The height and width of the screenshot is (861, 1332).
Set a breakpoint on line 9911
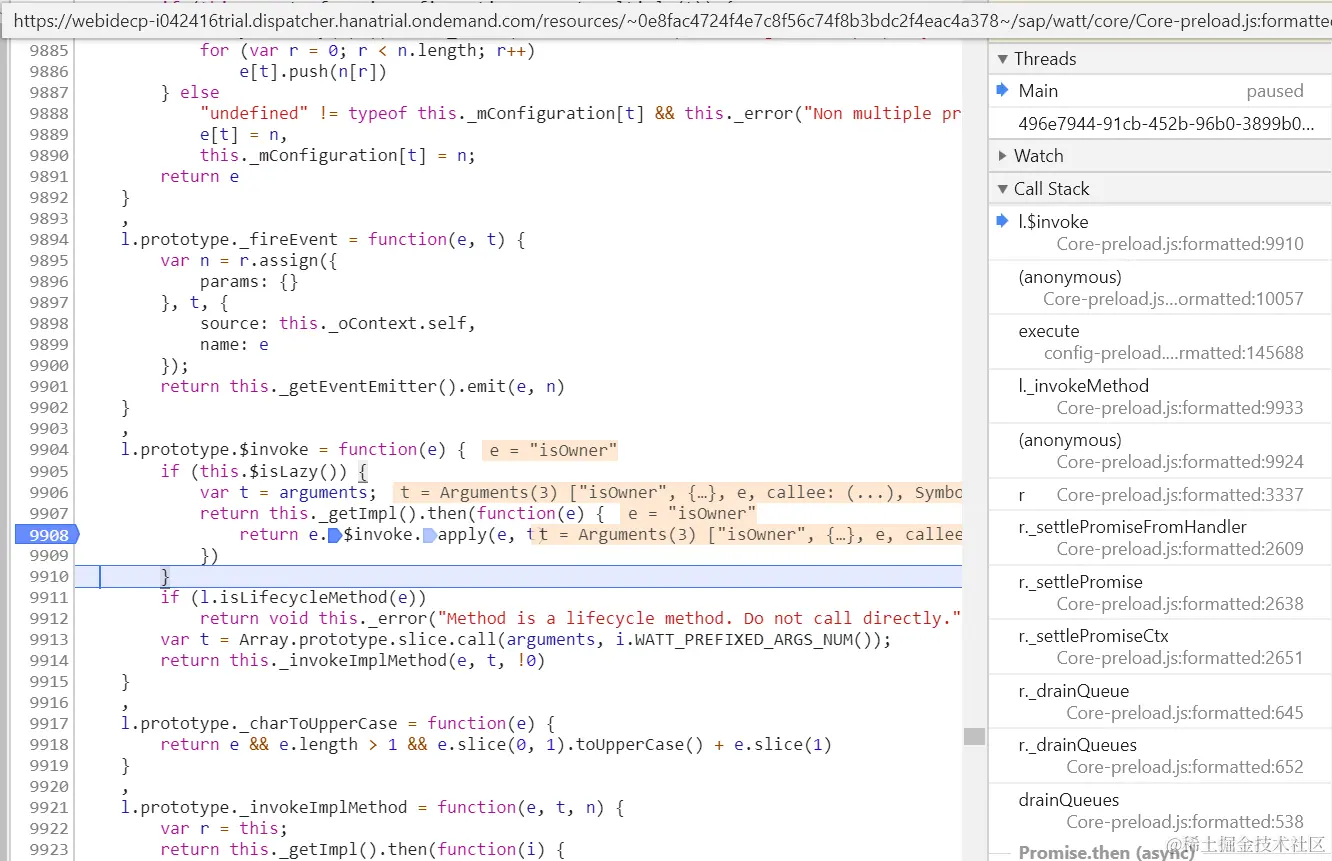(49, 597)
